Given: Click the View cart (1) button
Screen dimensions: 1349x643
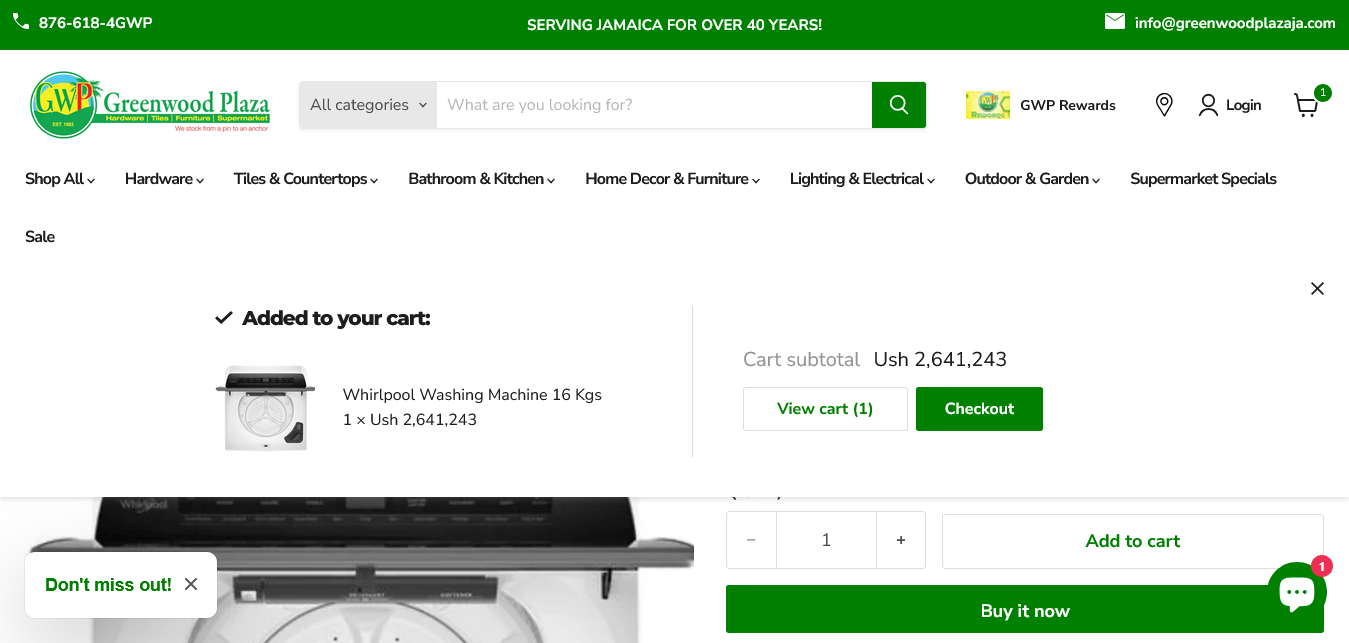Looking at the screenshot, I should point(825,409).
